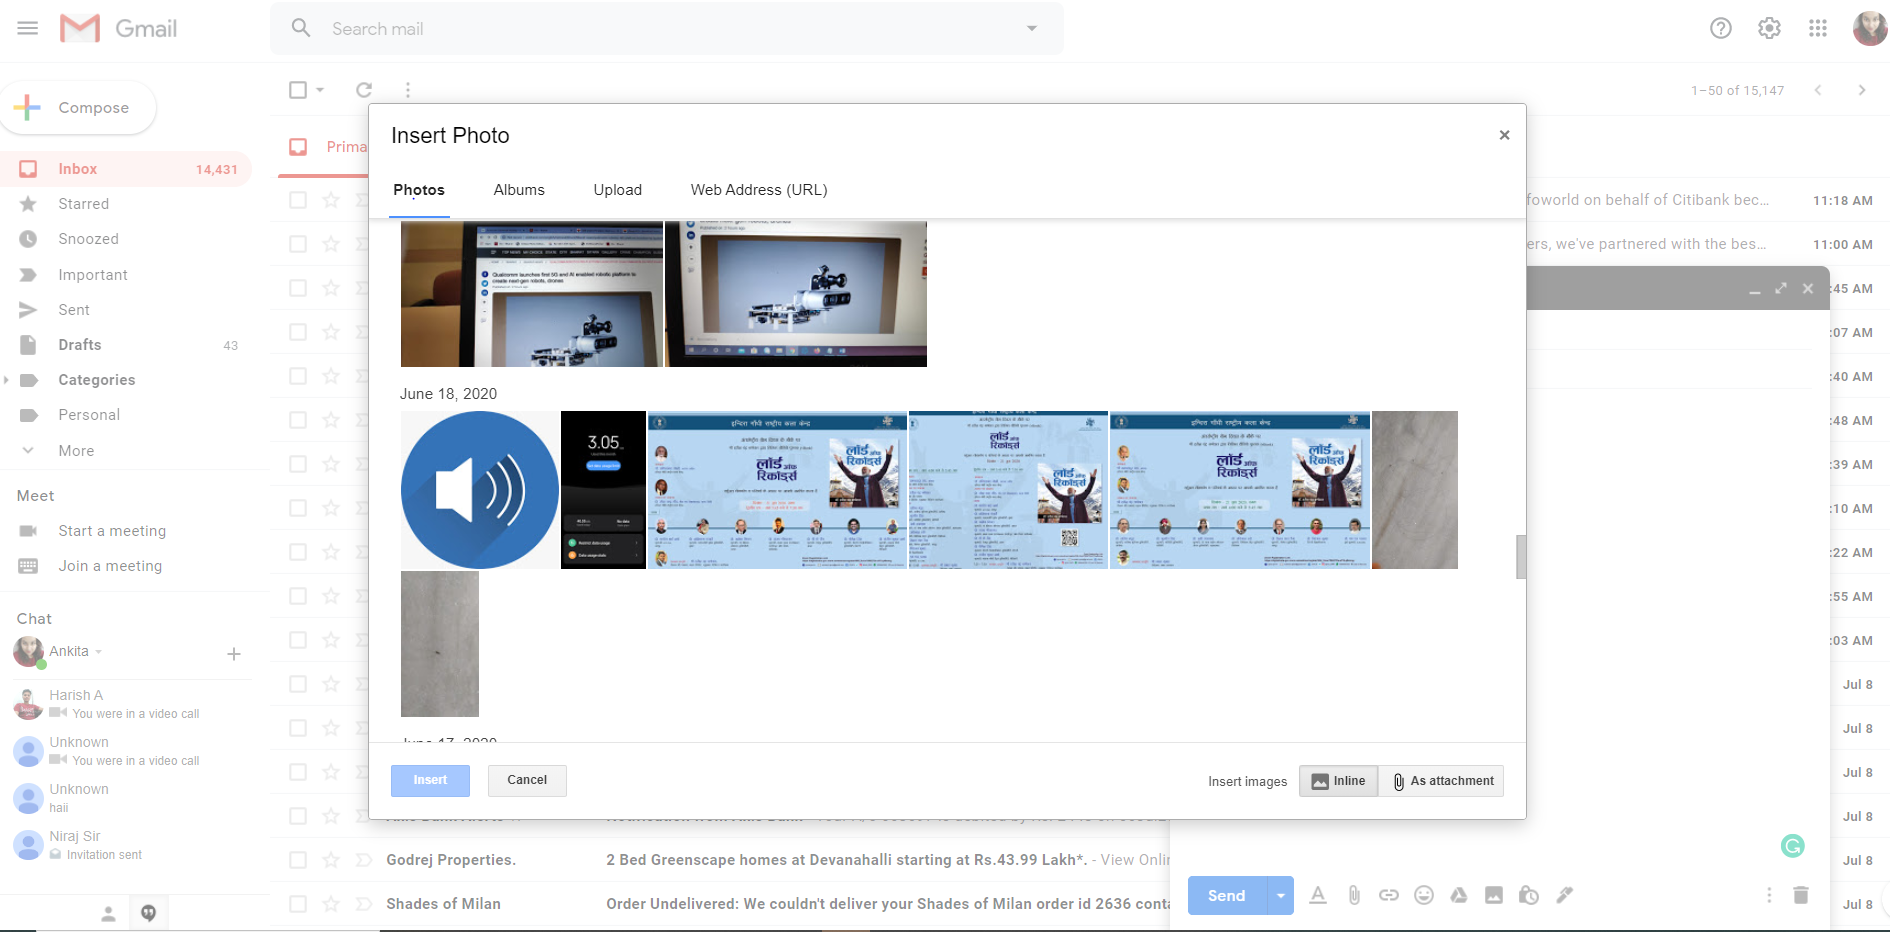Viewport: 1890px width, 932px height.
Task: Compose a new email
Action: tap(79, 107)
